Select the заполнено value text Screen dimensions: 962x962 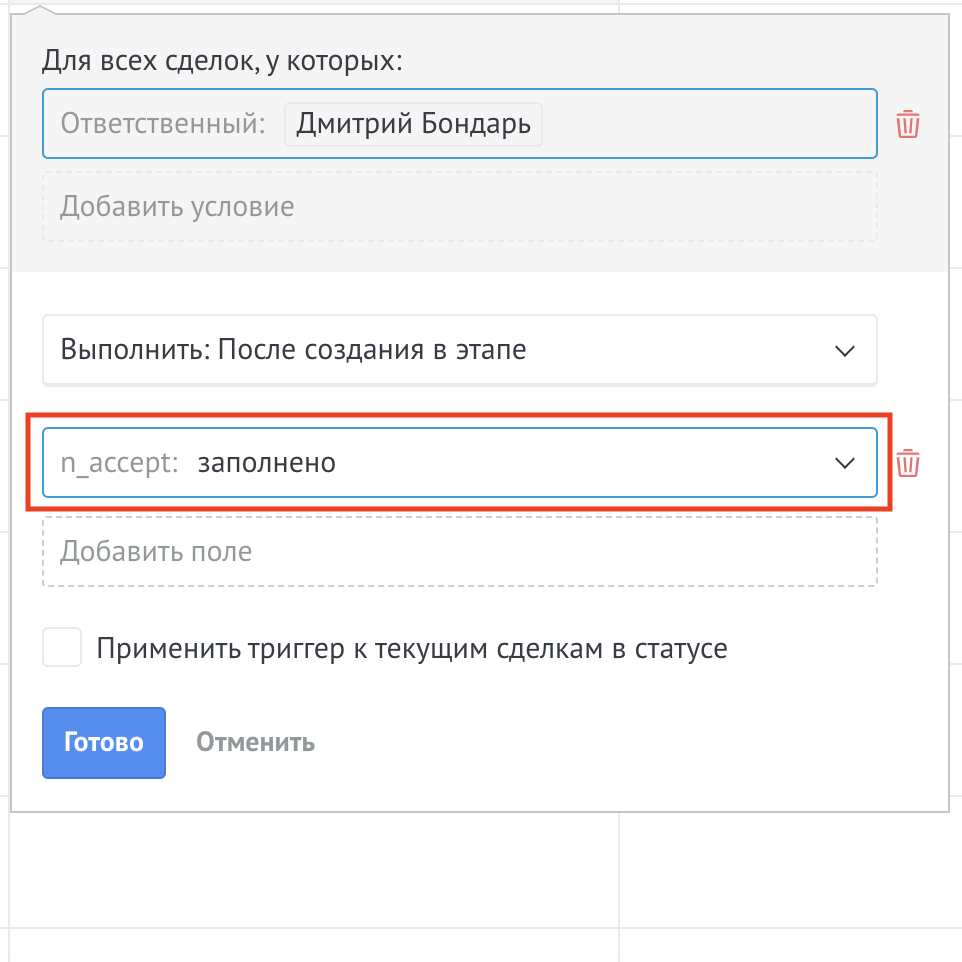(267, 463)
